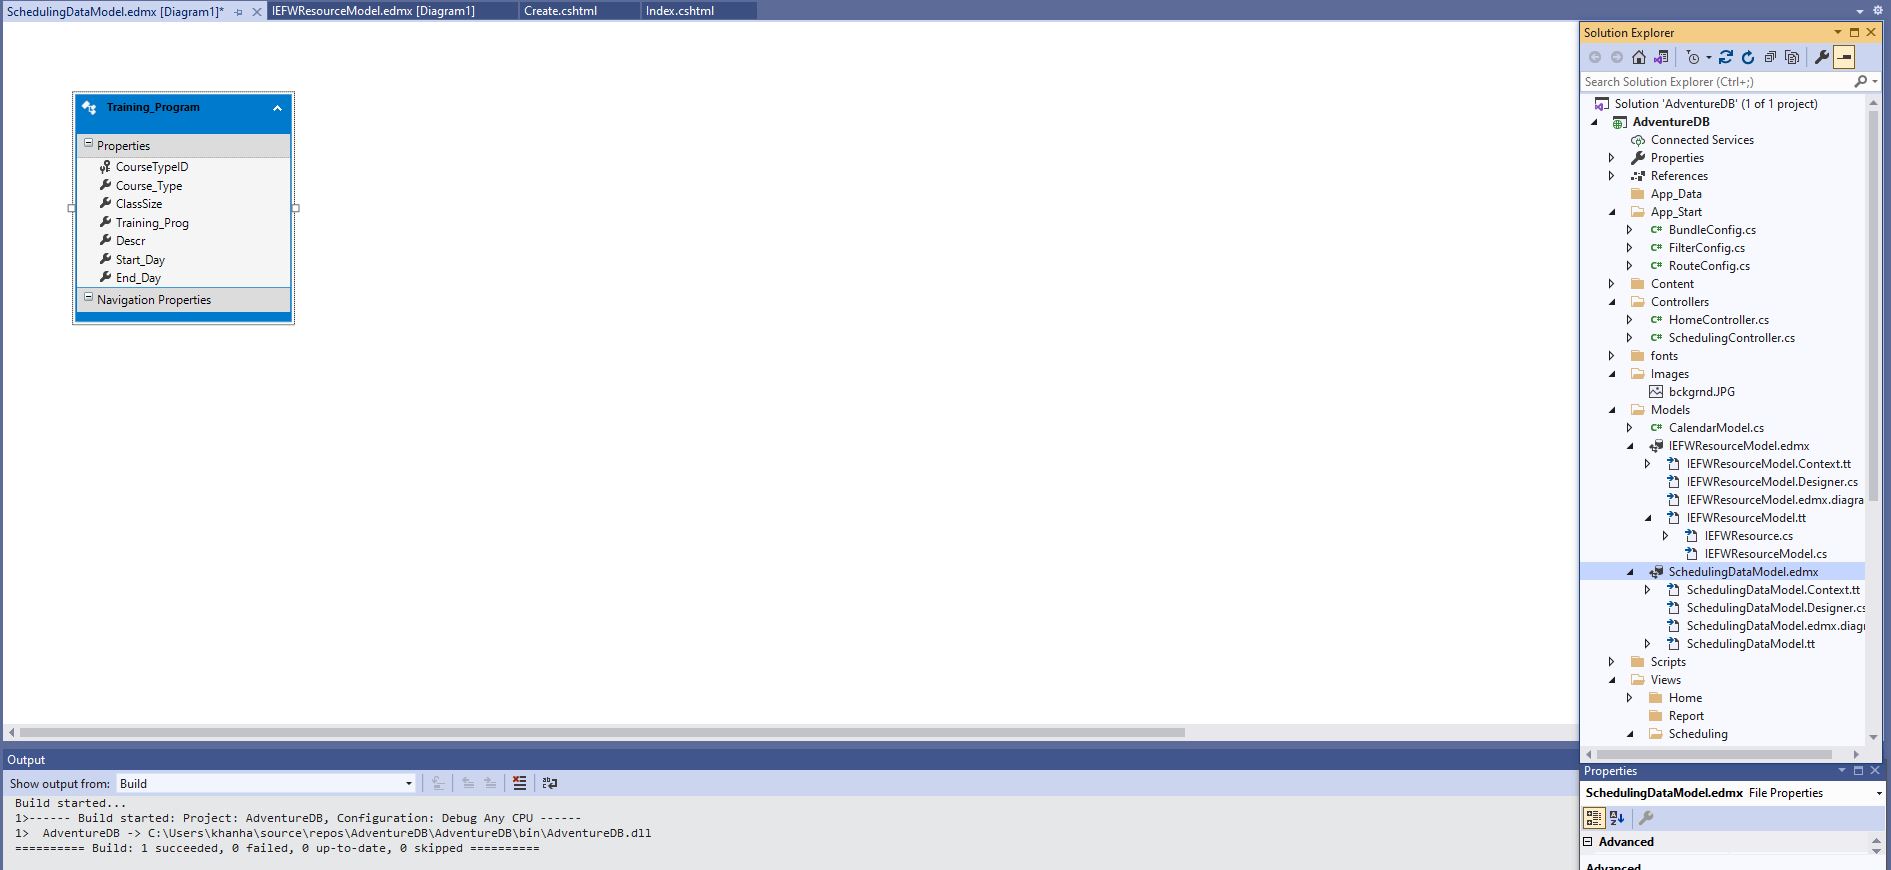Open HomeController.cs file
The height and width of the screenshot is (870, 1891).
(1718, 320)
